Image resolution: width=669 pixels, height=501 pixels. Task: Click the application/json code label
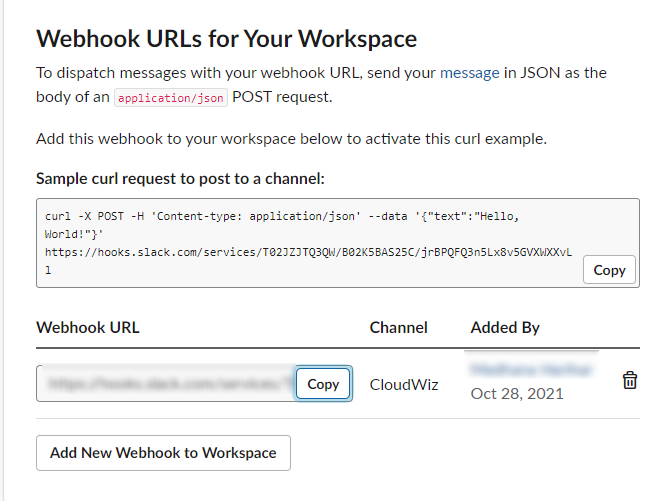(171, 98)
